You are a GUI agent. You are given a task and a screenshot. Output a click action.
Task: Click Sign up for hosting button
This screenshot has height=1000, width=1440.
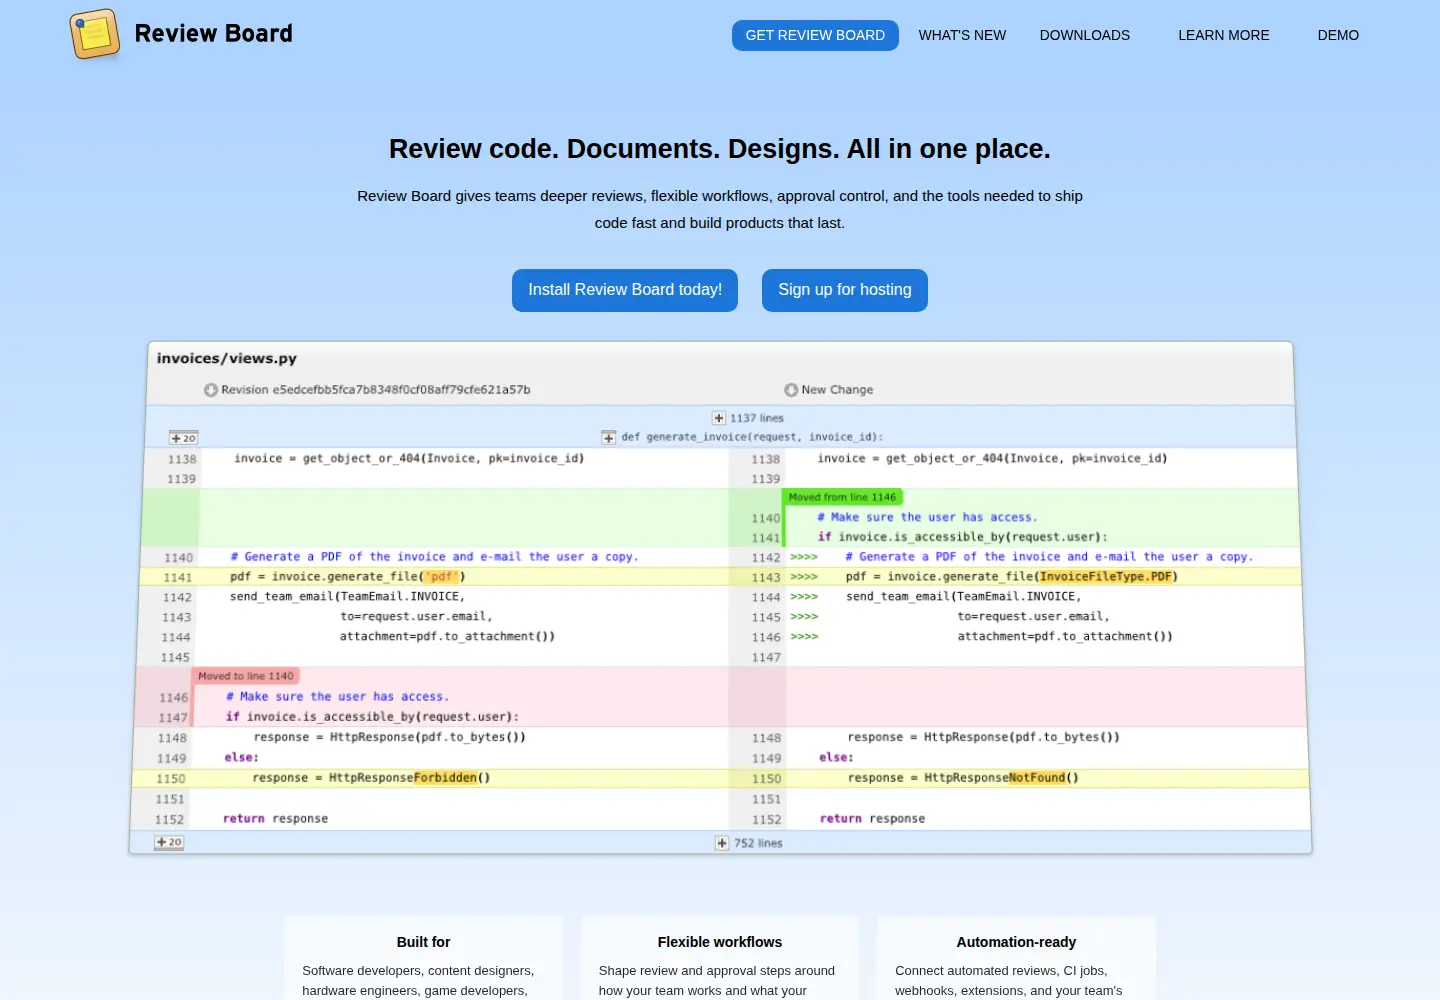coord(845,290)
